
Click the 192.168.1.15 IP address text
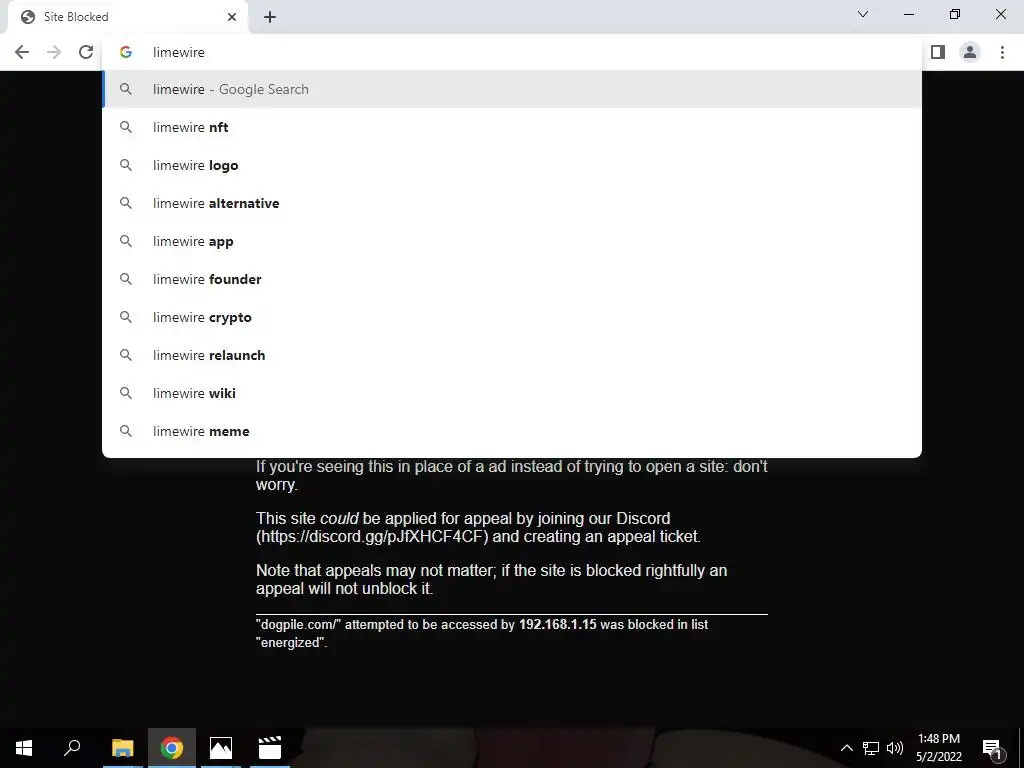tap(558, 624)
